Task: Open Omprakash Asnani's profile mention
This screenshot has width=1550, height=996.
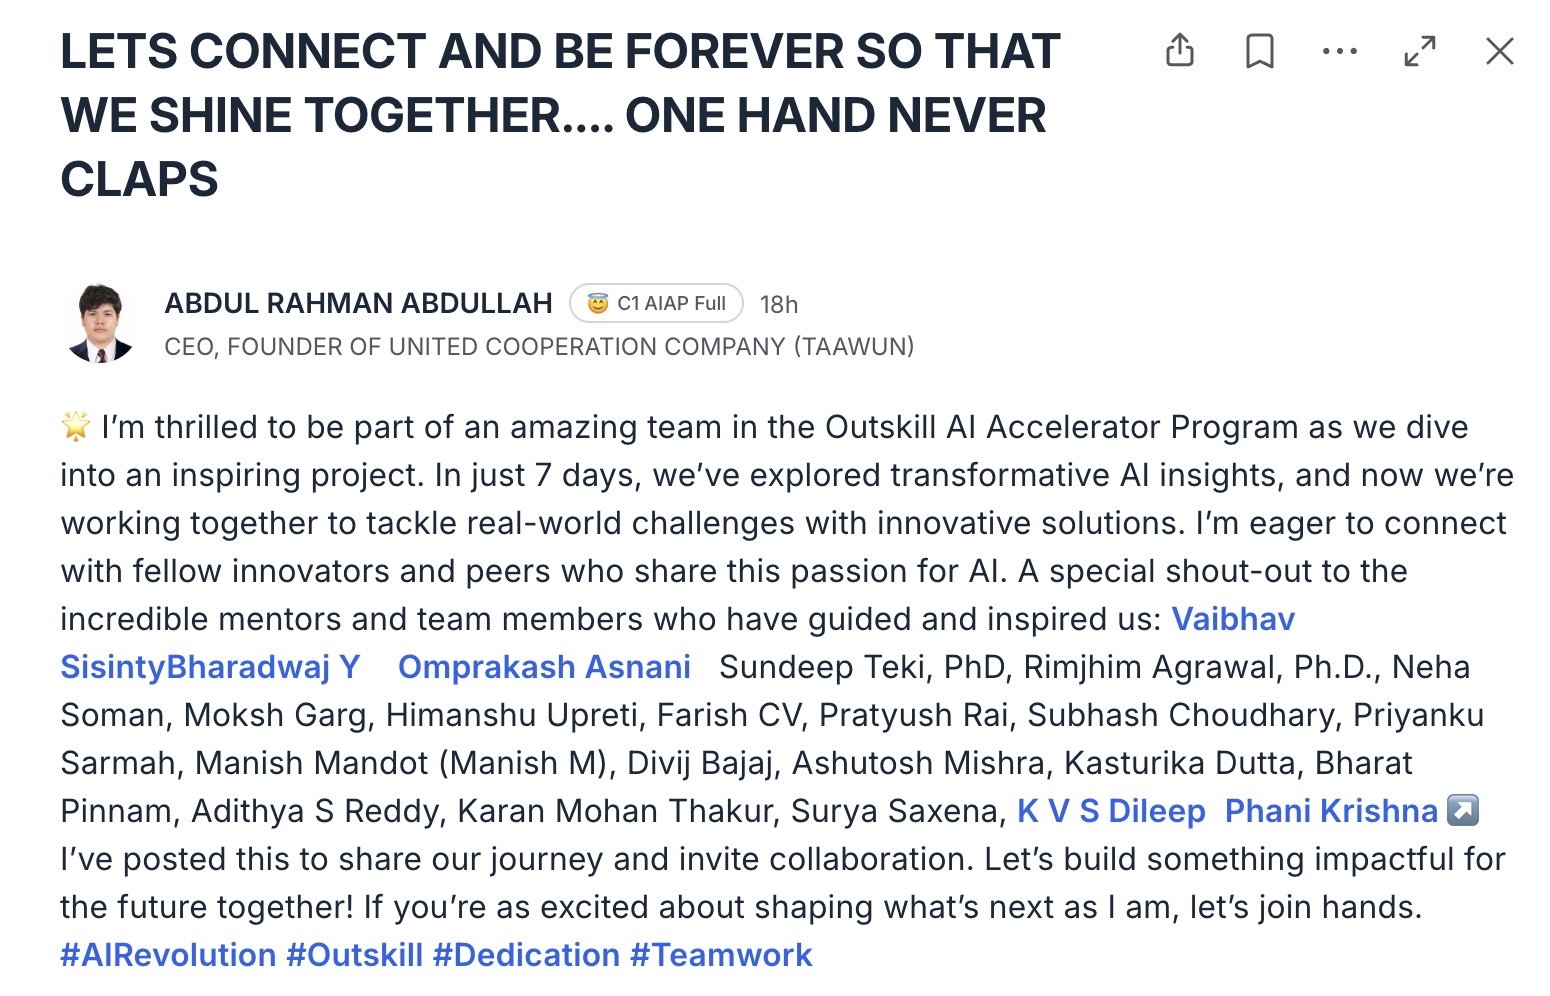Action: [x=544, y=667]
